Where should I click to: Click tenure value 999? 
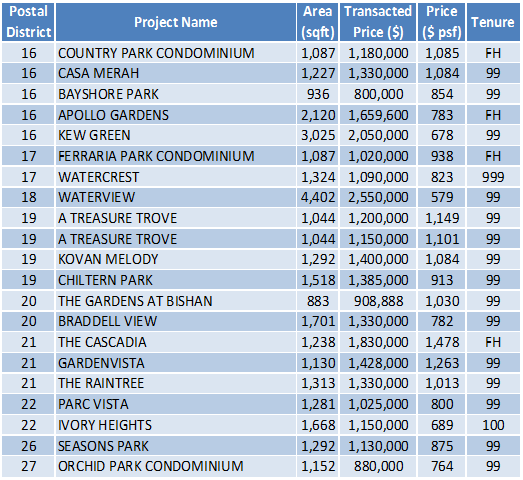click(x=493, y=177)
